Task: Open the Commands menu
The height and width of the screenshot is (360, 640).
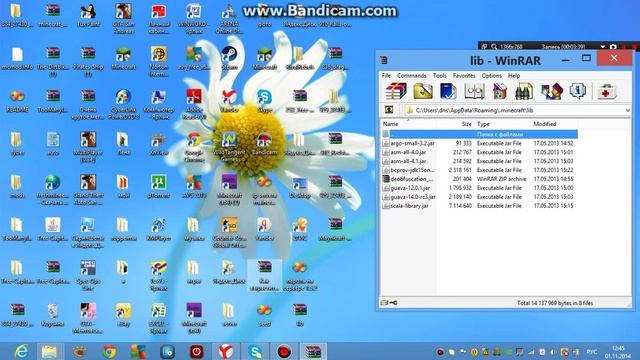Action: 411,76
